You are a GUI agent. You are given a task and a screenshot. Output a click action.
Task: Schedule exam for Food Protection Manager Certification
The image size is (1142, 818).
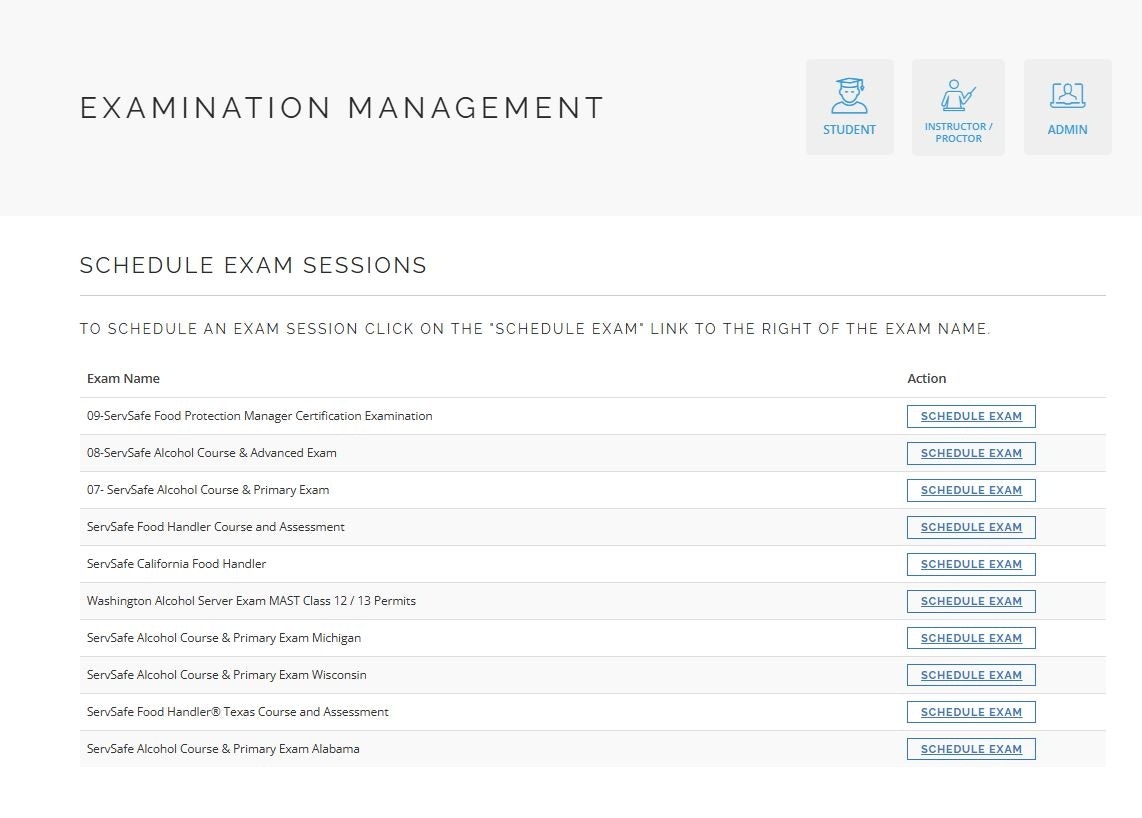click(971, 416)
